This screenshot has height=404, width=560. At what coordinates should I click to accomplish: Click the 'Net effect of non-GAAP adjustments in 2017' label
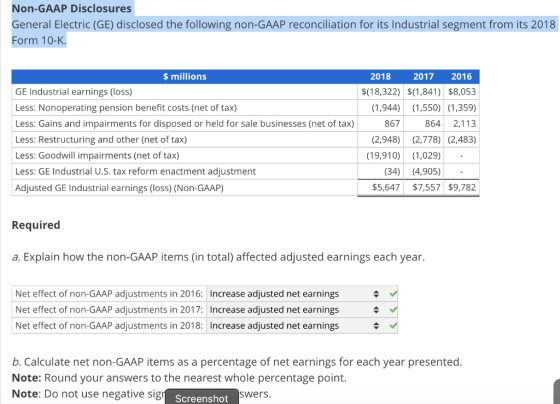tap(109, 310)
